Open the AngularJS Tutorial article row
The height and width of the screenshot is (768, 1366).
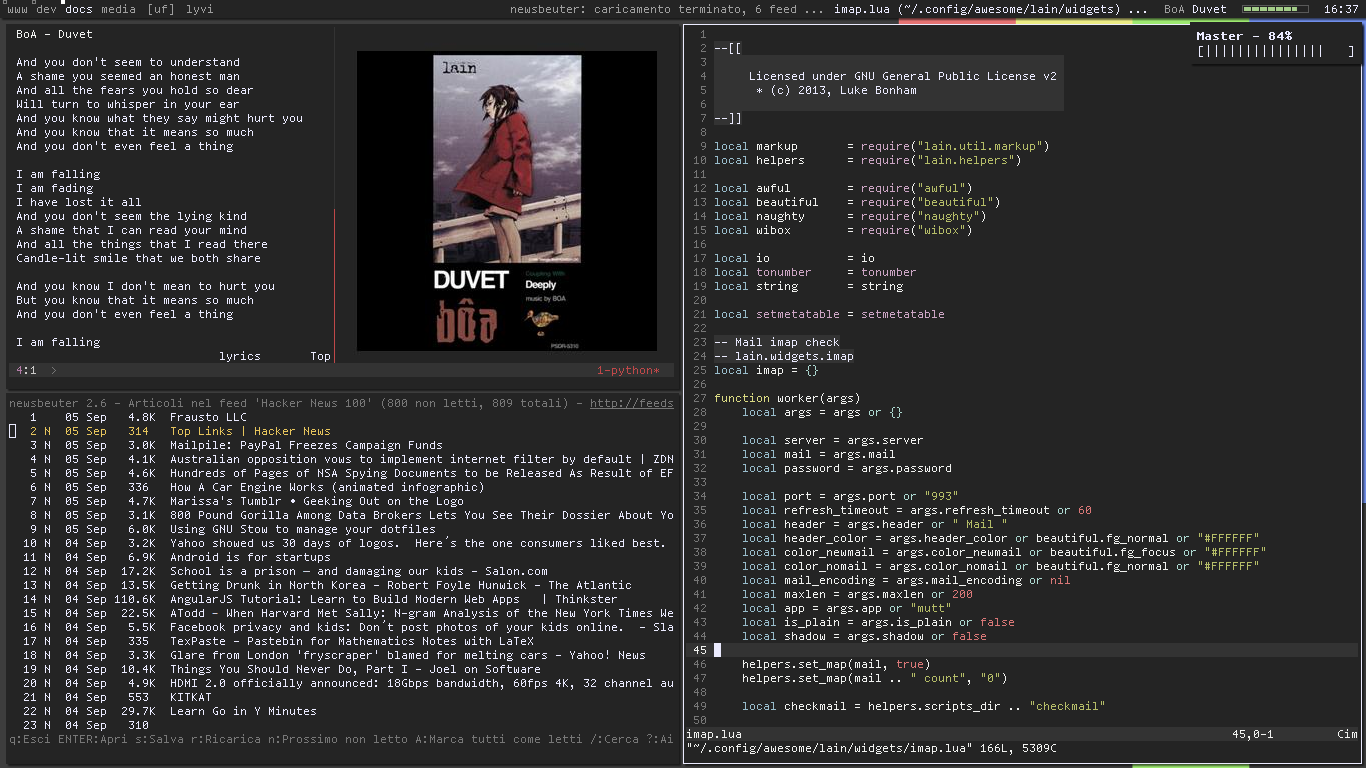341,599
